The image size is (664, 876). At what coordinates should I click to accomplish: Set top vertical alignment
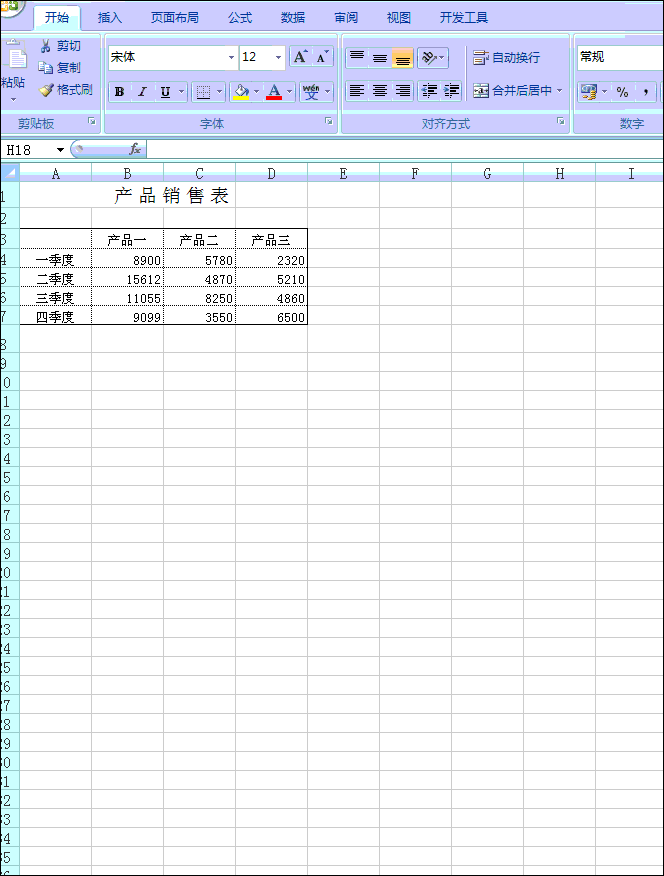pyautogui.click(x=357, y=58)
